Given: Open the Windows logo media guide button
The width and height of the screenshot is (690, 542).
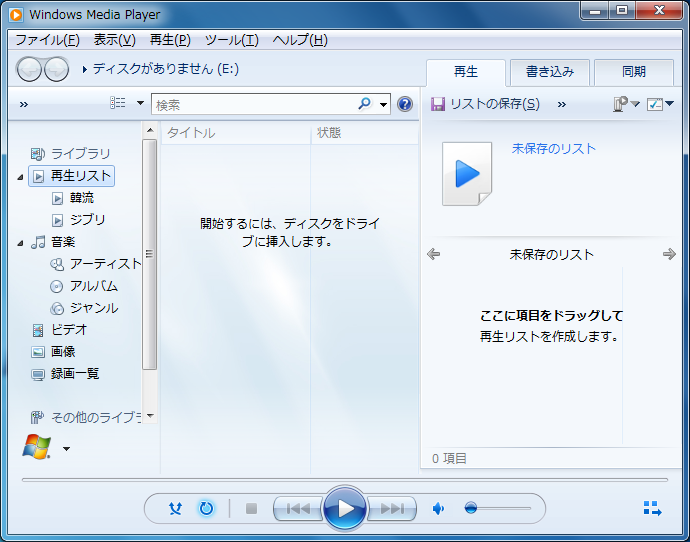Looking at the screenshot, I should coord(37,447).
